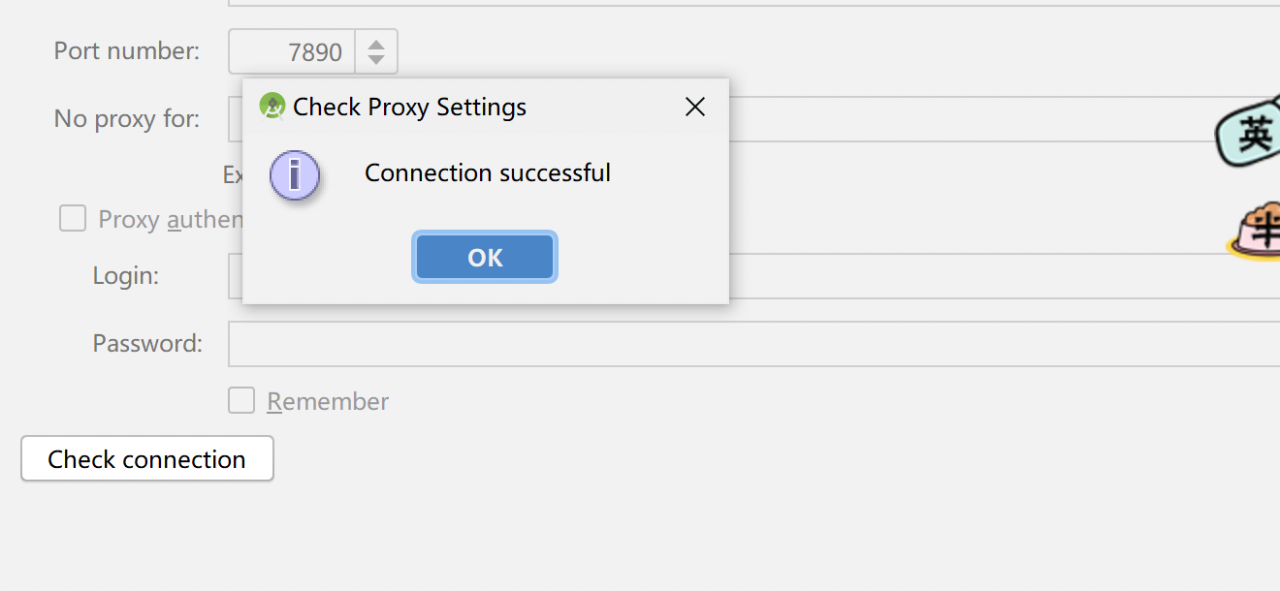Click the Password label
The width and height of the screenshot is (1280, 591).
(x=147, y=344)
